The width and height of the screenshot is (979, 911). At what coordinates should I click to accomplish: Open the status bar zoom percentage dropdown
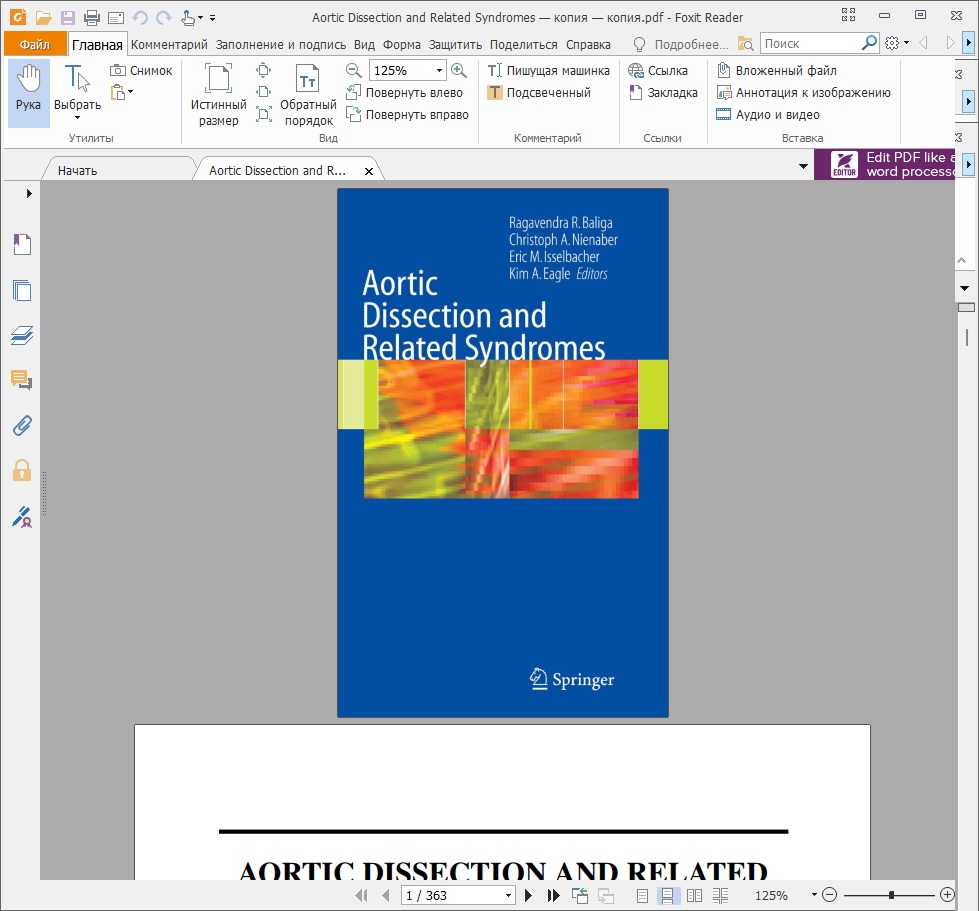click(x=814, y=895)
